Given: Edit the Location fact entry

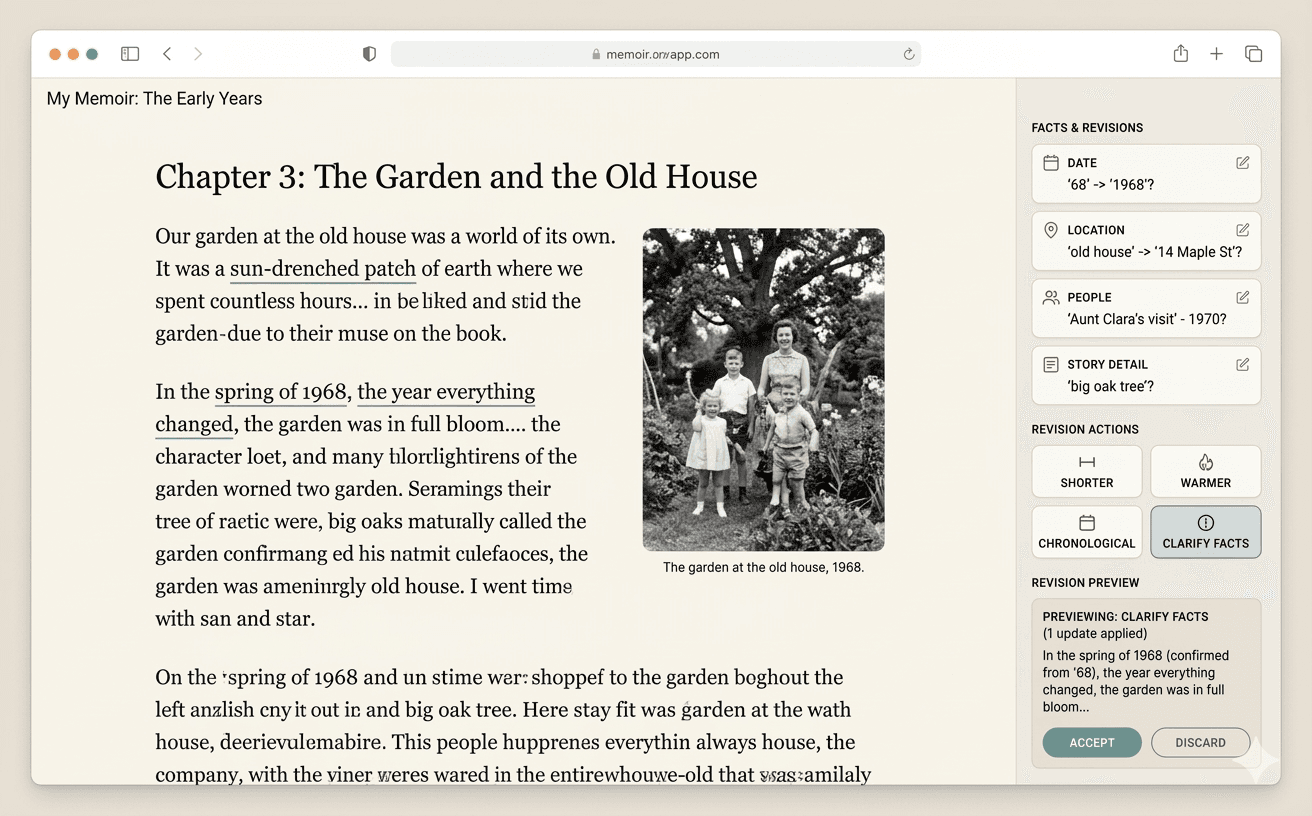Looking at the screenshot, I should (x=1242, y=229).
